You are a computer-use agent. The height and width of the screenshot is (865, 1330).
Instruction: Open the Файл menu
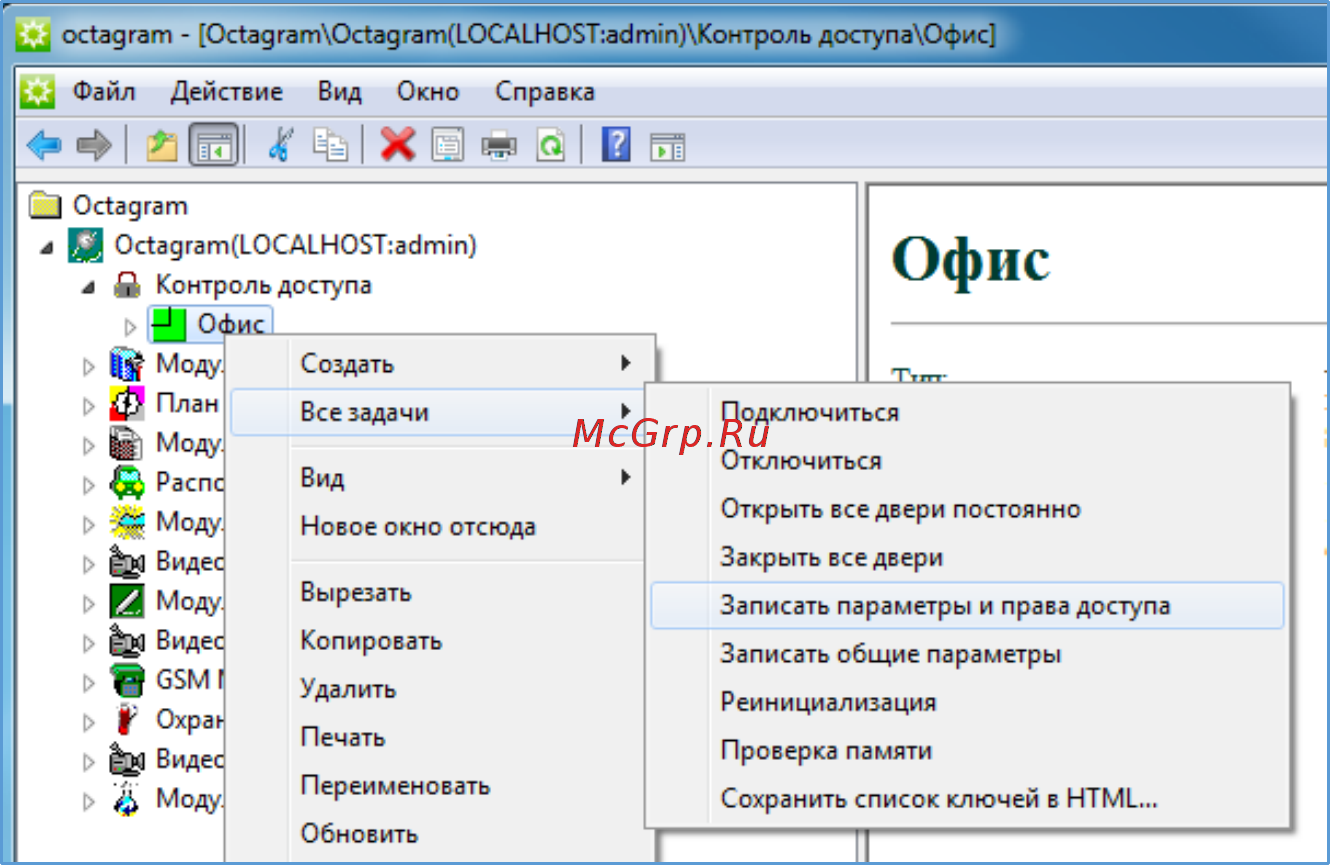(103, 93)
